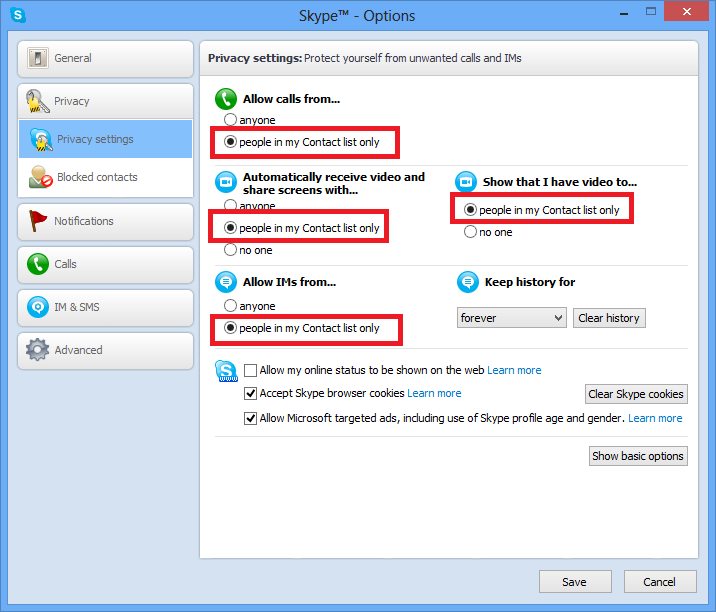The image size is (716, 612).
Task: Enable online status shown on the web
Action: [250, 370]
